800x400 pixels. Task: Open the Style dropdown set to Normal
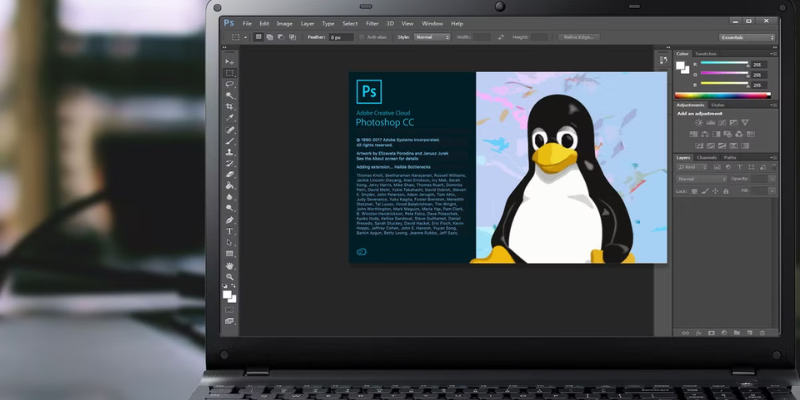pyautogui.click(x=432, y=37)
